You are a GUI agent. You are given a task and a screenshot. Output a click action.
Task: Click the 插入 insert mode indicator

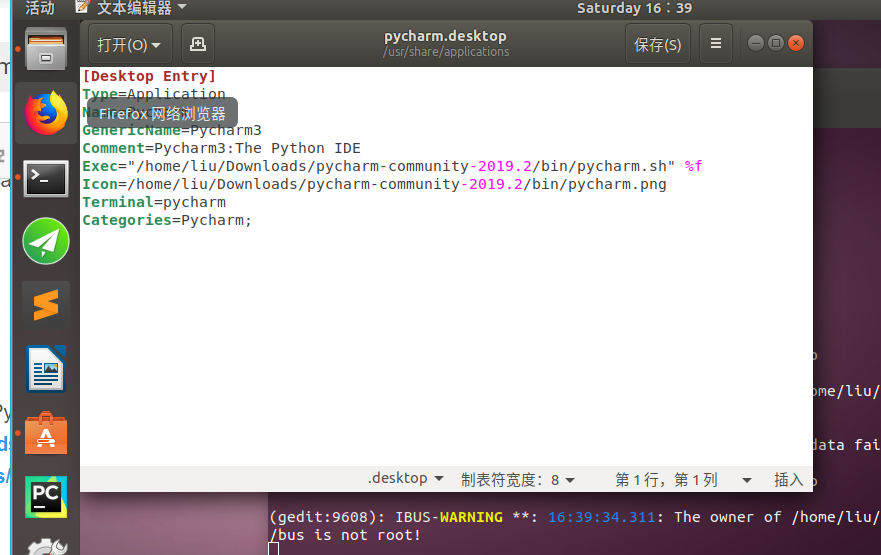pos(788,480)
